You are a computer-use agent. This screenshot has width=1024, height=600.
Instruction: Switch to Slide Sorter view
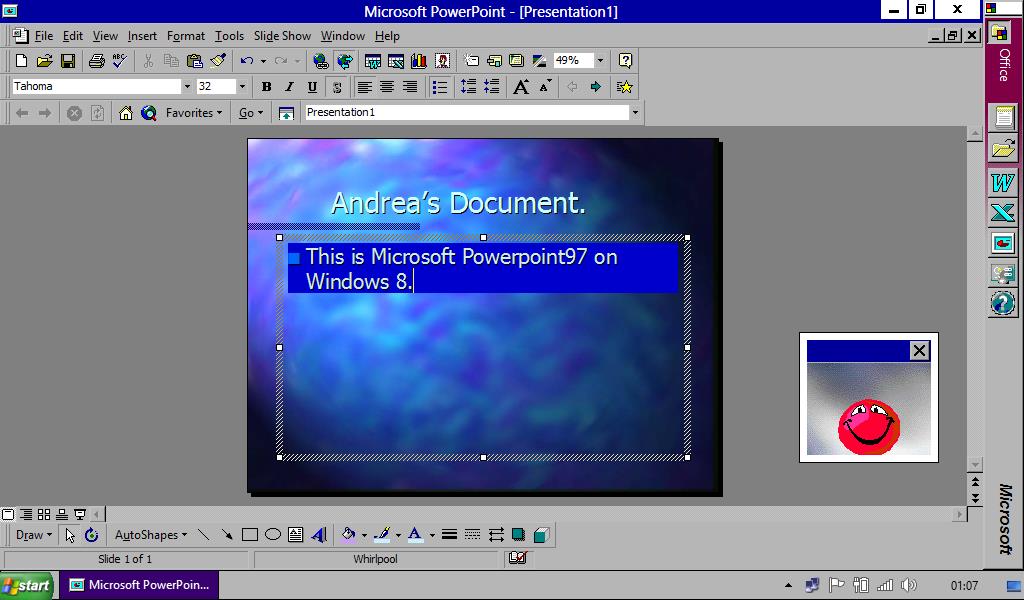[42, 513]
